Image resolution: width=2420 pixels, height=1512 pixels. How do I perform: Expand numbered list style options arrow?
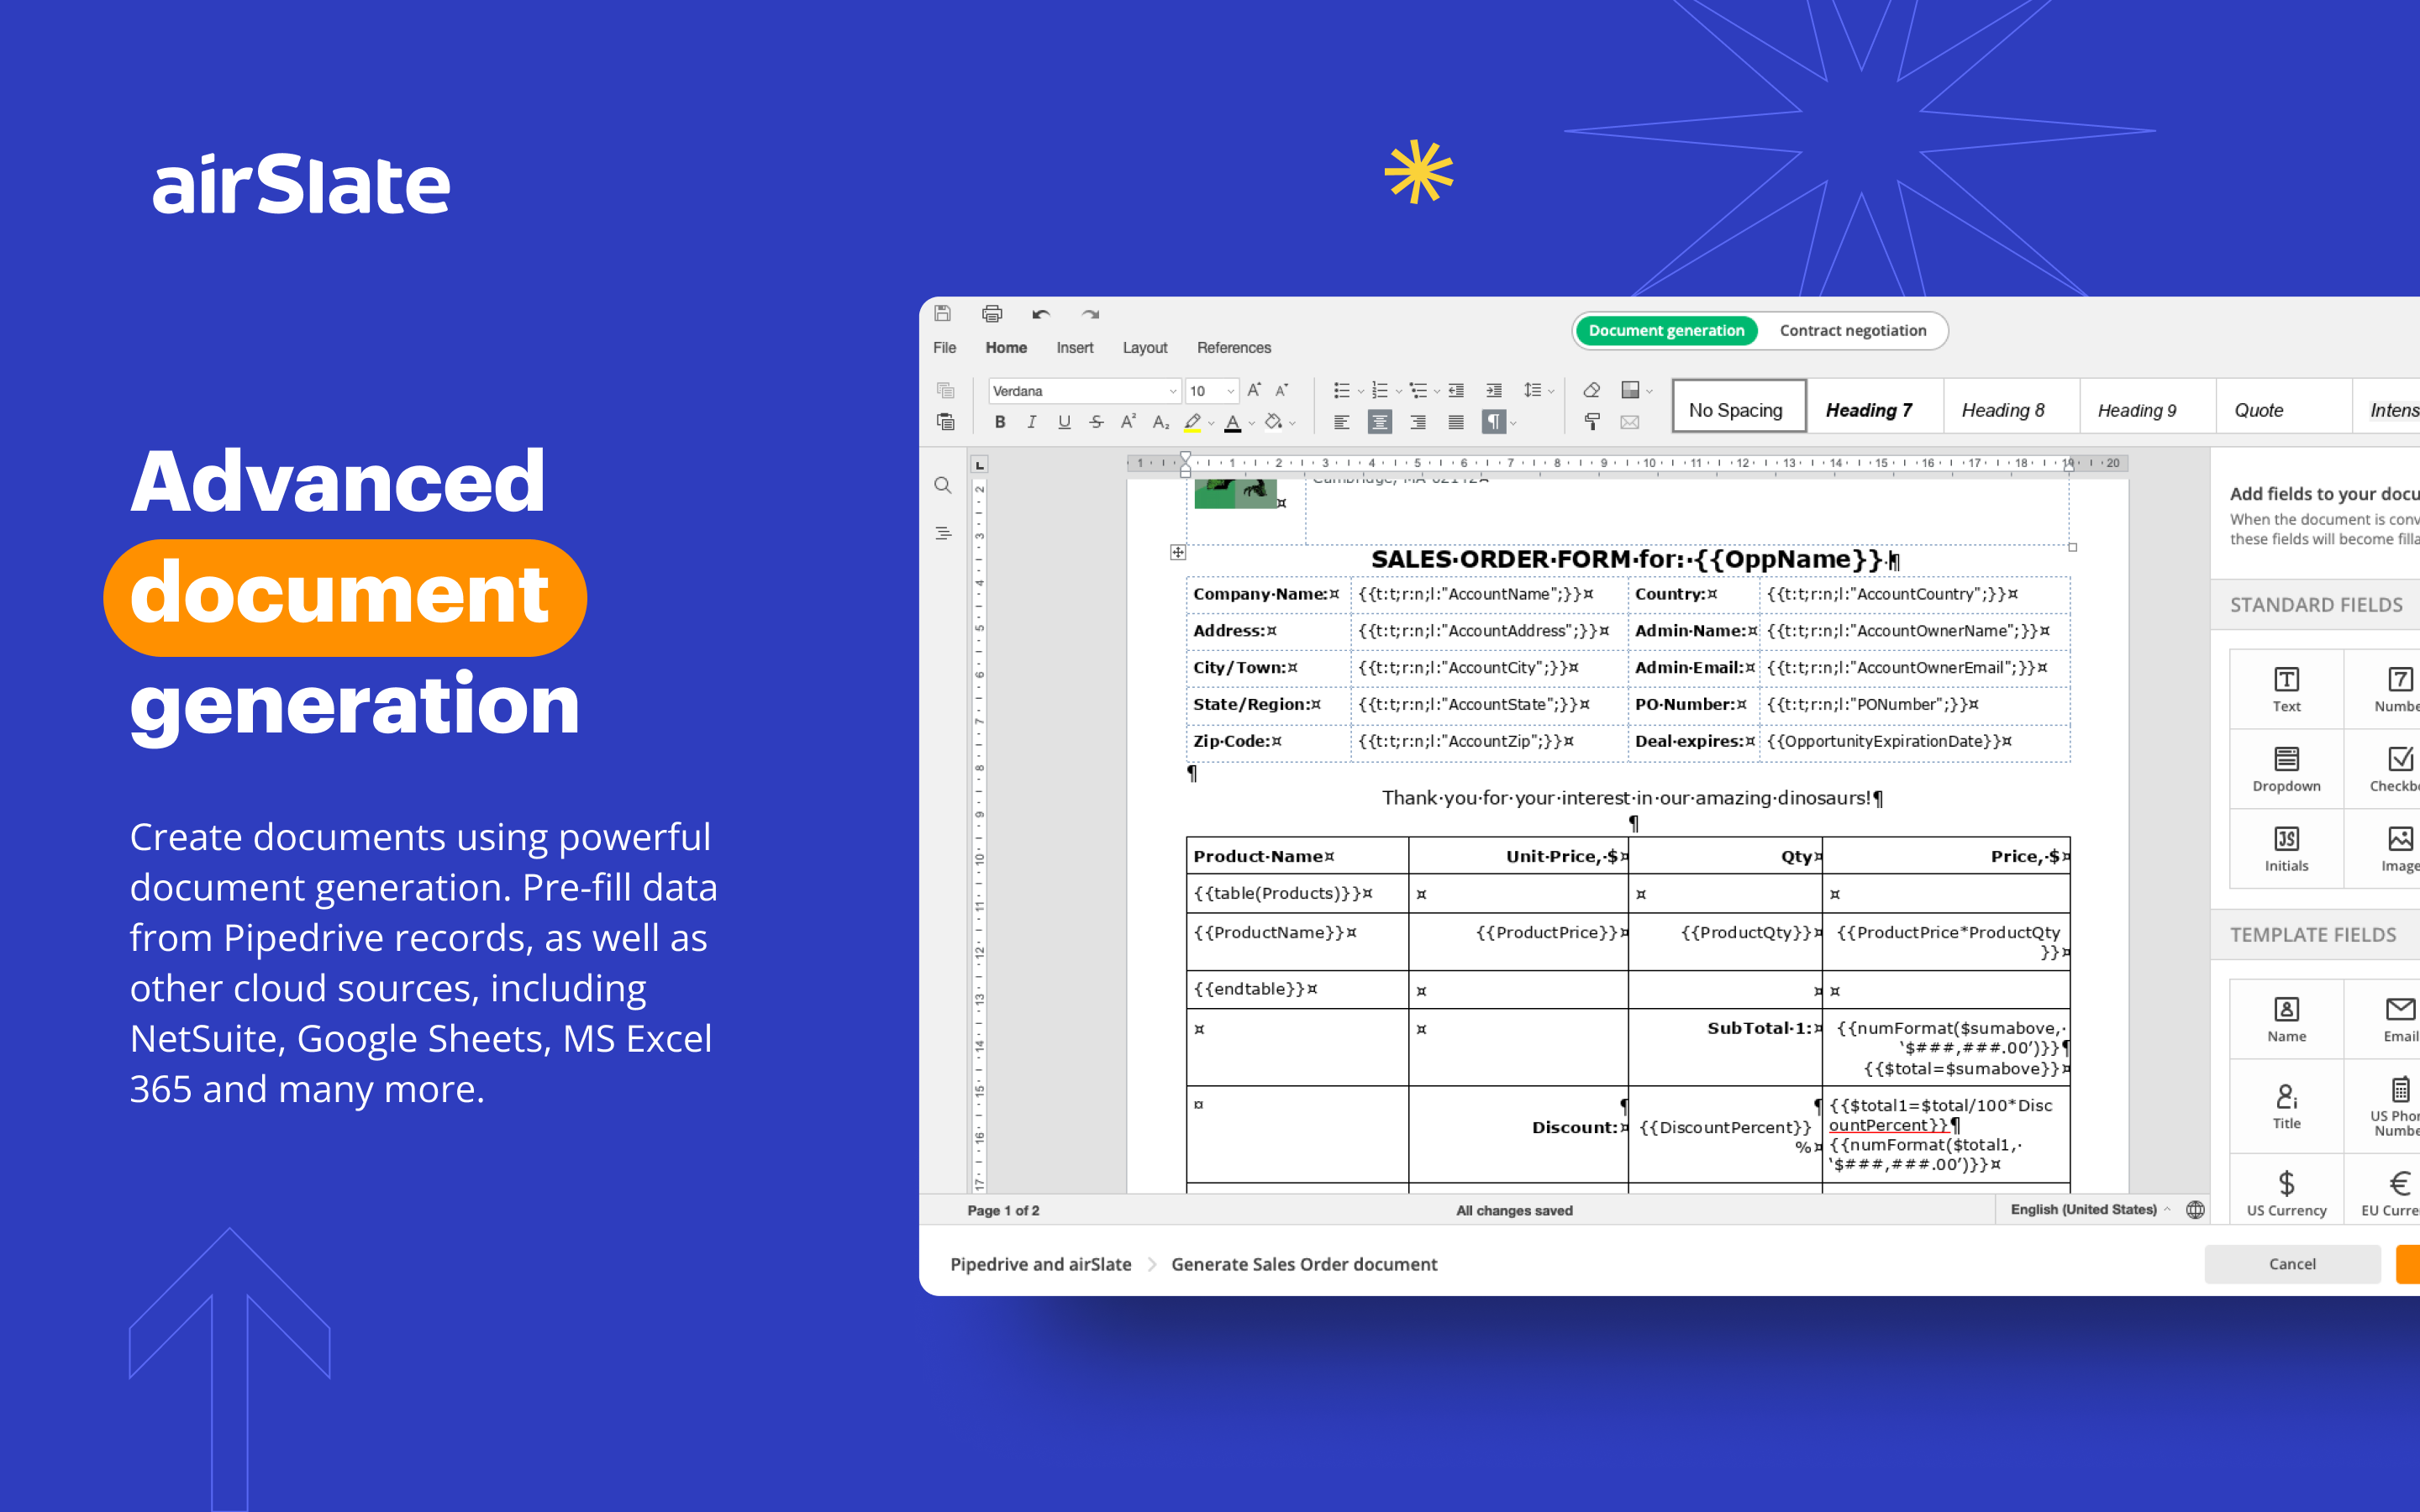(x=1398, y=391)
